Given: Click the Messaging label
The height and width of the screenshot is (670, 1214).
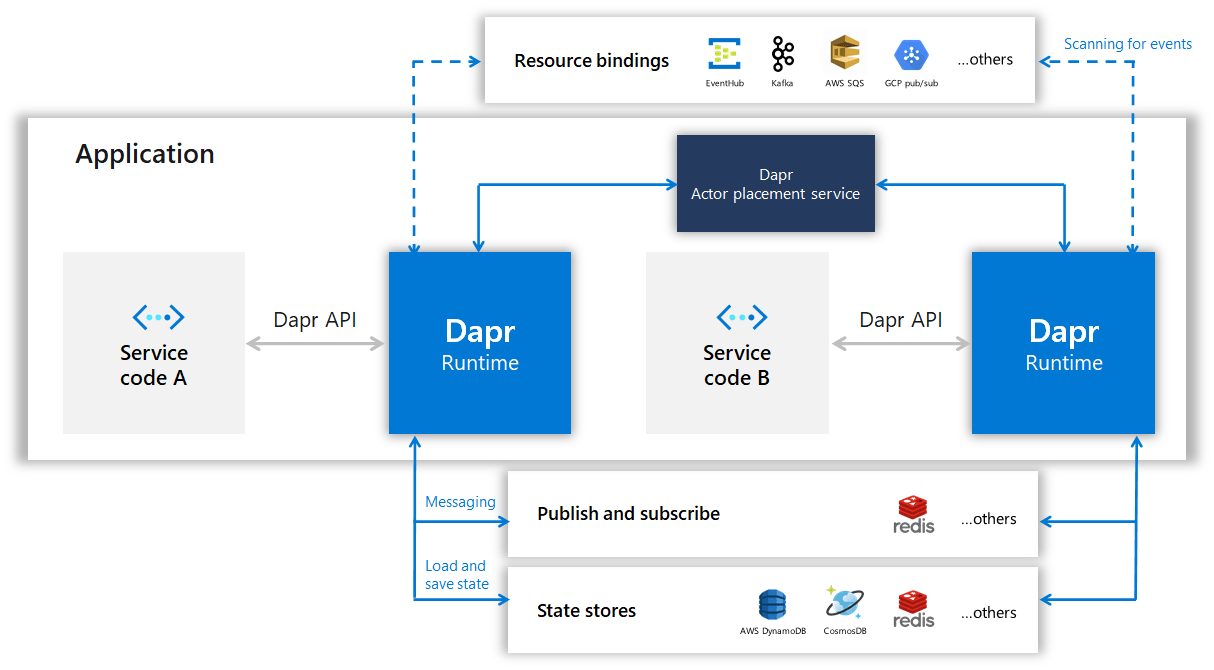Looking at the screenshot, I should (x=461, y=501).
